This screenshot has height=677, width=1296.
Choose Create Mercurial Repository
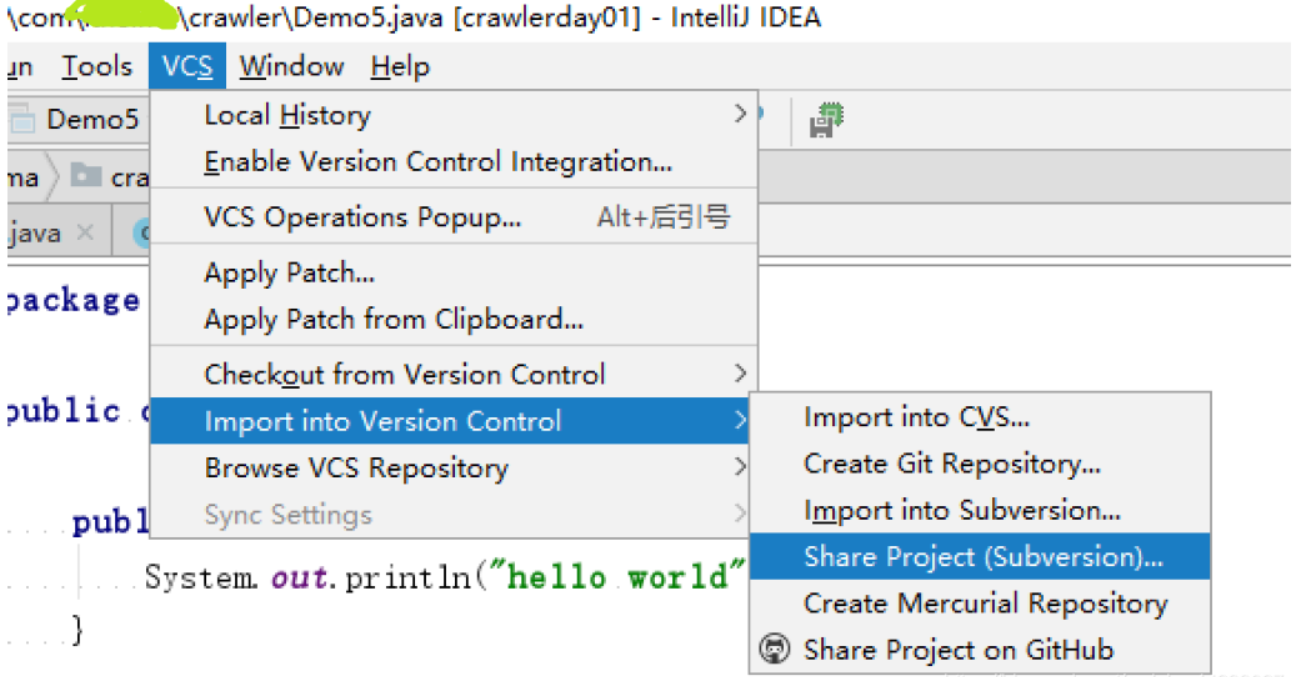(x=985, y=604)
